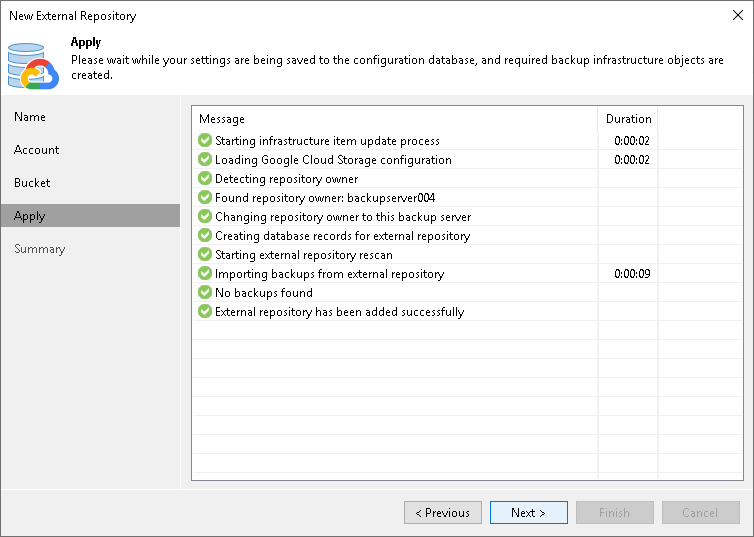Image resolution: width=754 pixels, height=537 pixels.
Task: Click 'Found repository owner: backupserver004' text
Action: [x=325, y=198]
